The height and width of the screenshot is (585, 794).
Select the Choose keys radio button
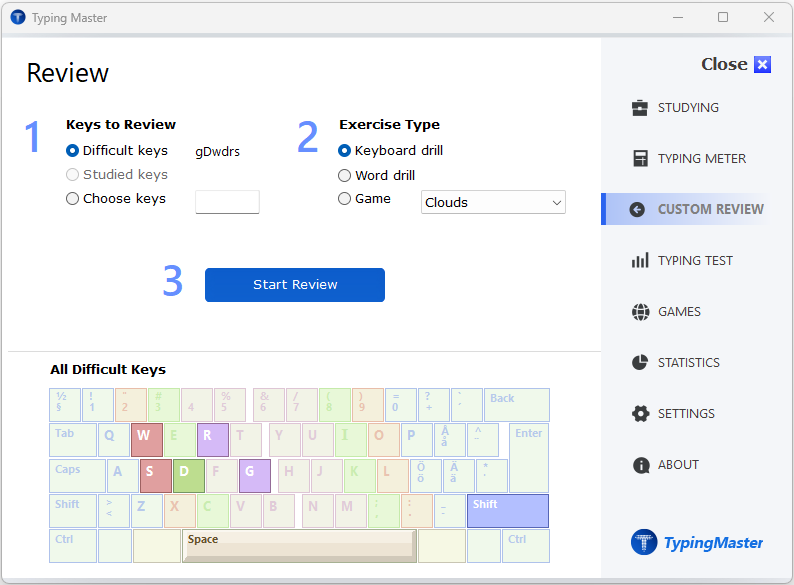[72, 199]
